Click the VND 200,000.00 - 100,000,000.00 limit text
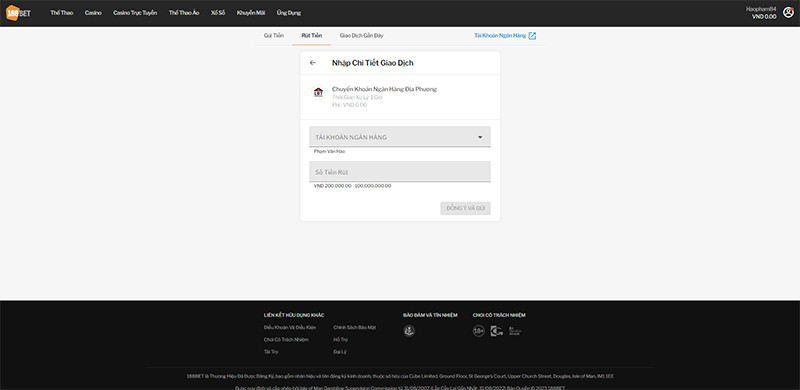The width and height of the screenshot is (800, 390). point(353,186)
